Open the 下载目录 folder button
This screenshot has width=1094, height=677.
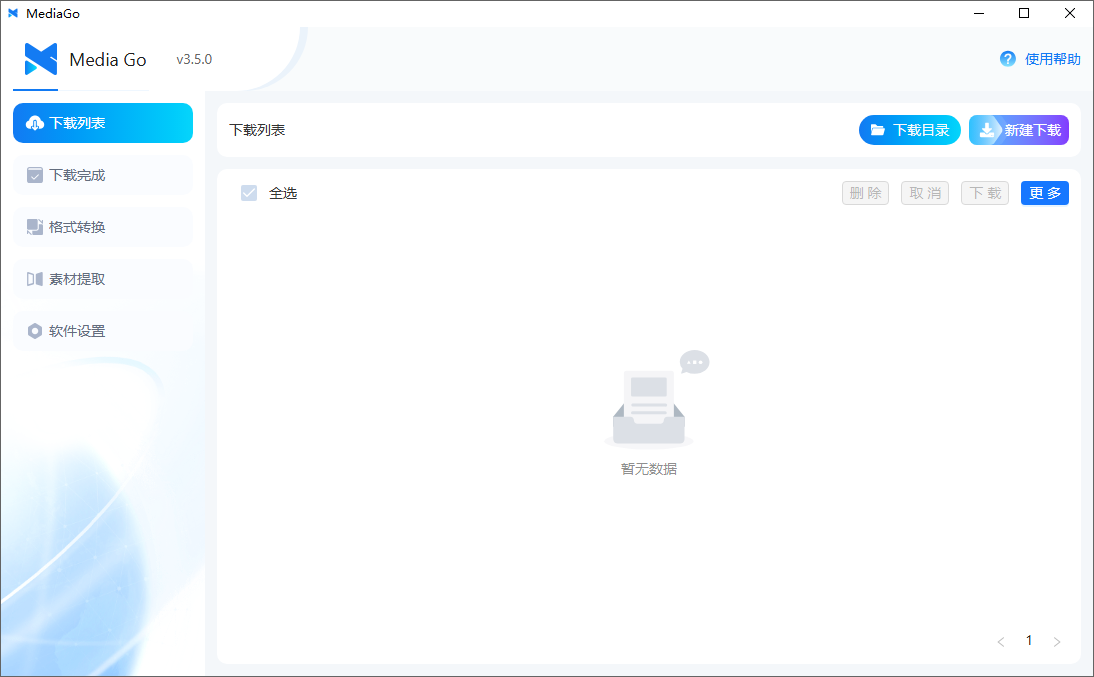point(910,130)
